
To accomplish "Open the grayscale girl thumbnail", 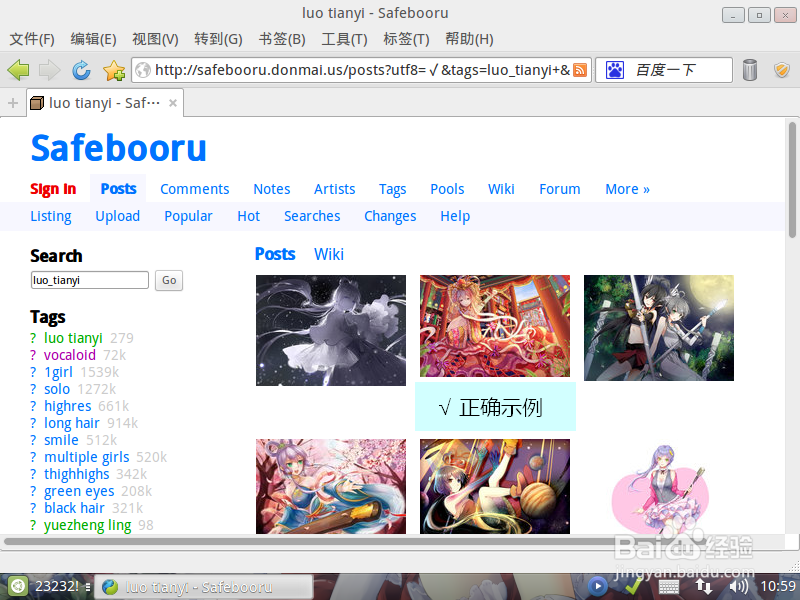I will pyautogui.click(x=331, y=330).
